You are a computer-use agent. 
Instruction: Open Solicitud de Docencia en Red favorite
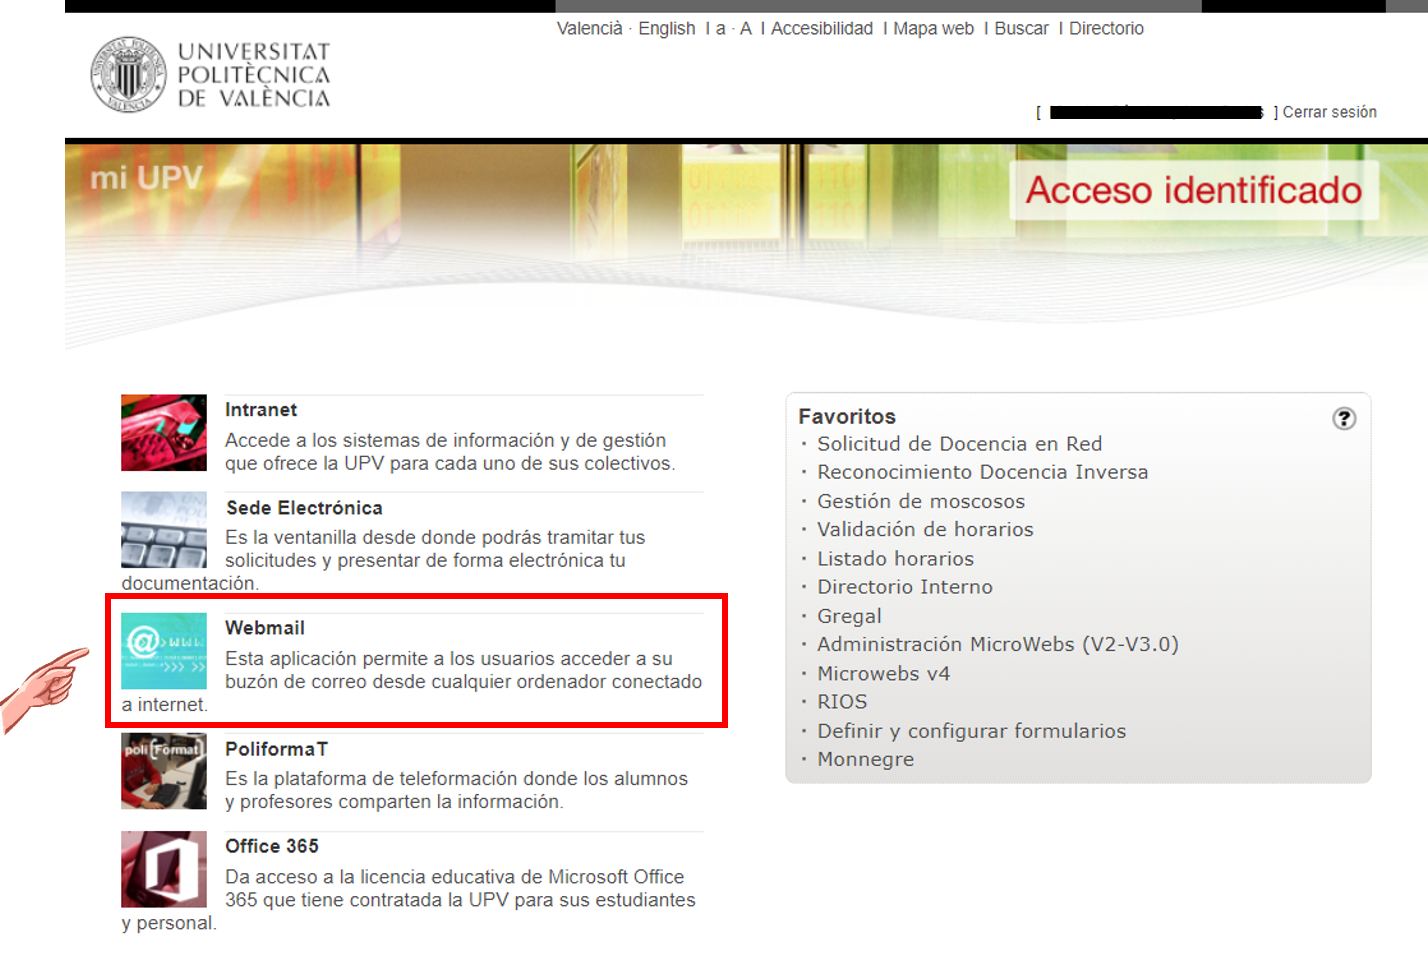[959, 444]
